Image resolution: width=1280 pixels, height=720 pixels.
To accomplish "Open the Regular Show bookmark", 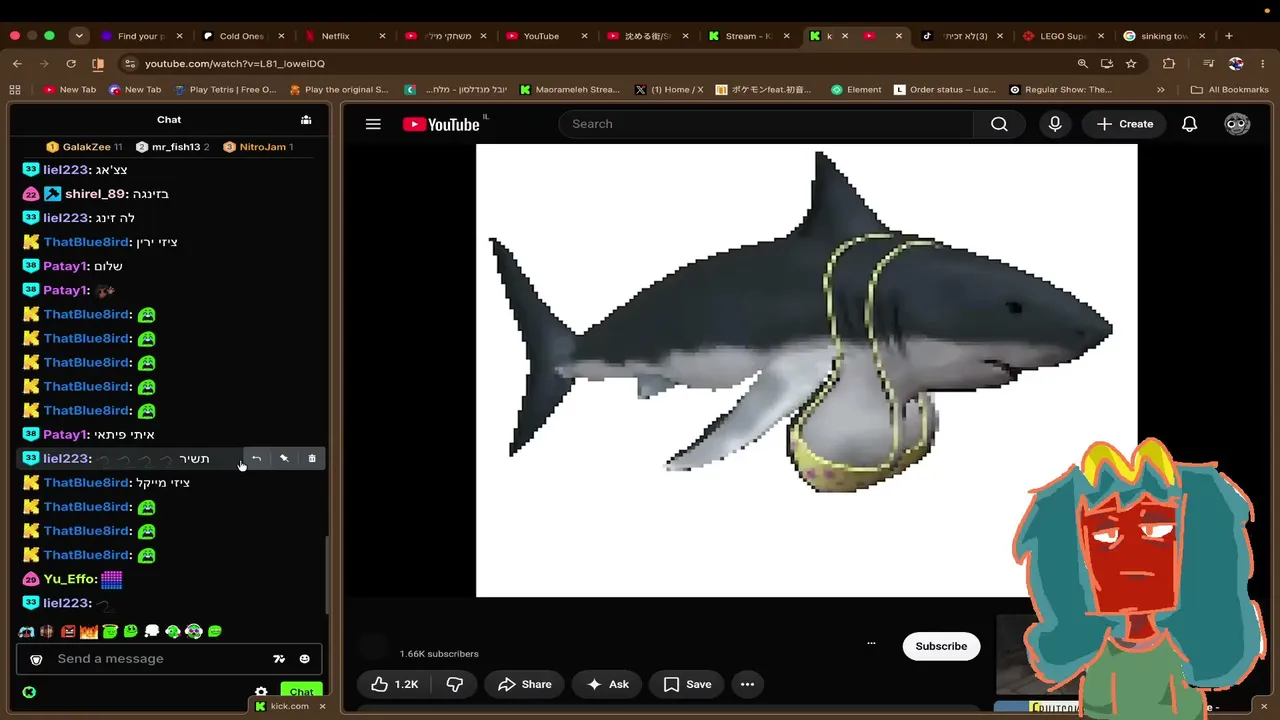I will (1060, 89).
